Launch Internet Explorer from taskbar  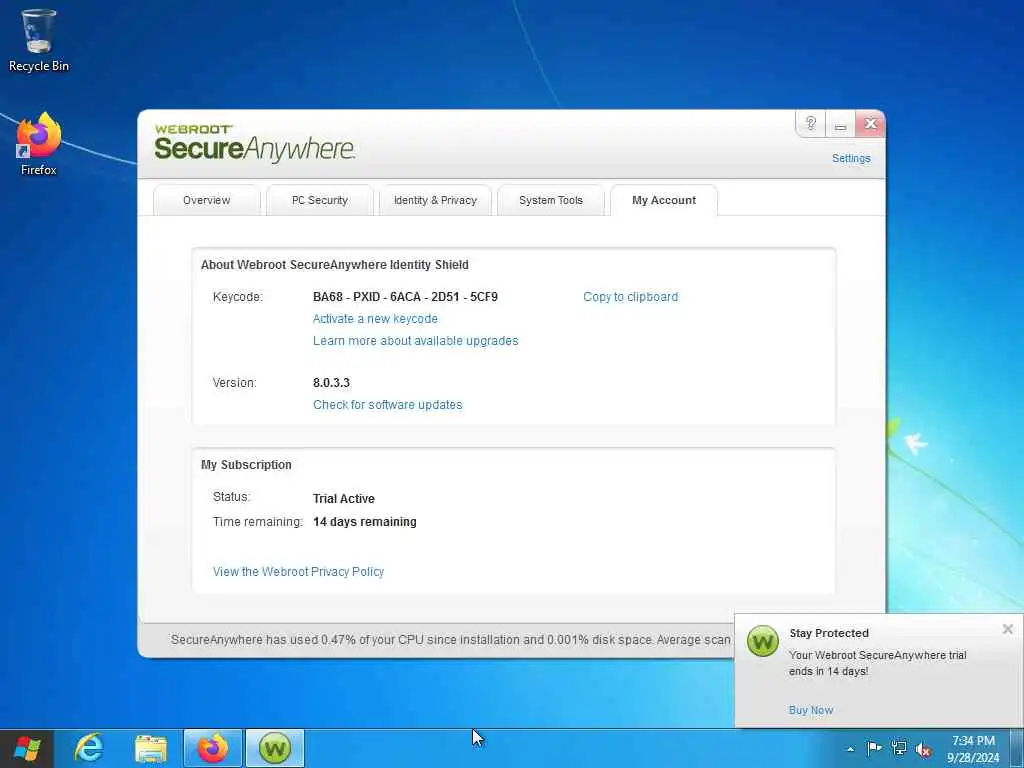coord(88,748)
